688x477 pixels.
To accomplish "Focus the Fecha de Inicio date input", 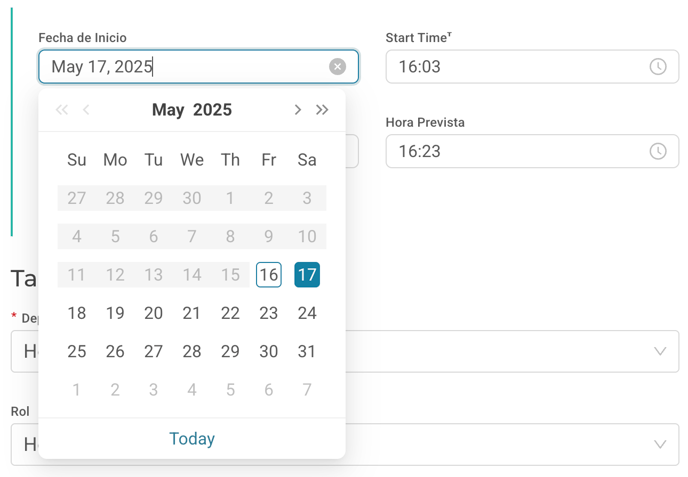I will 198,67.
